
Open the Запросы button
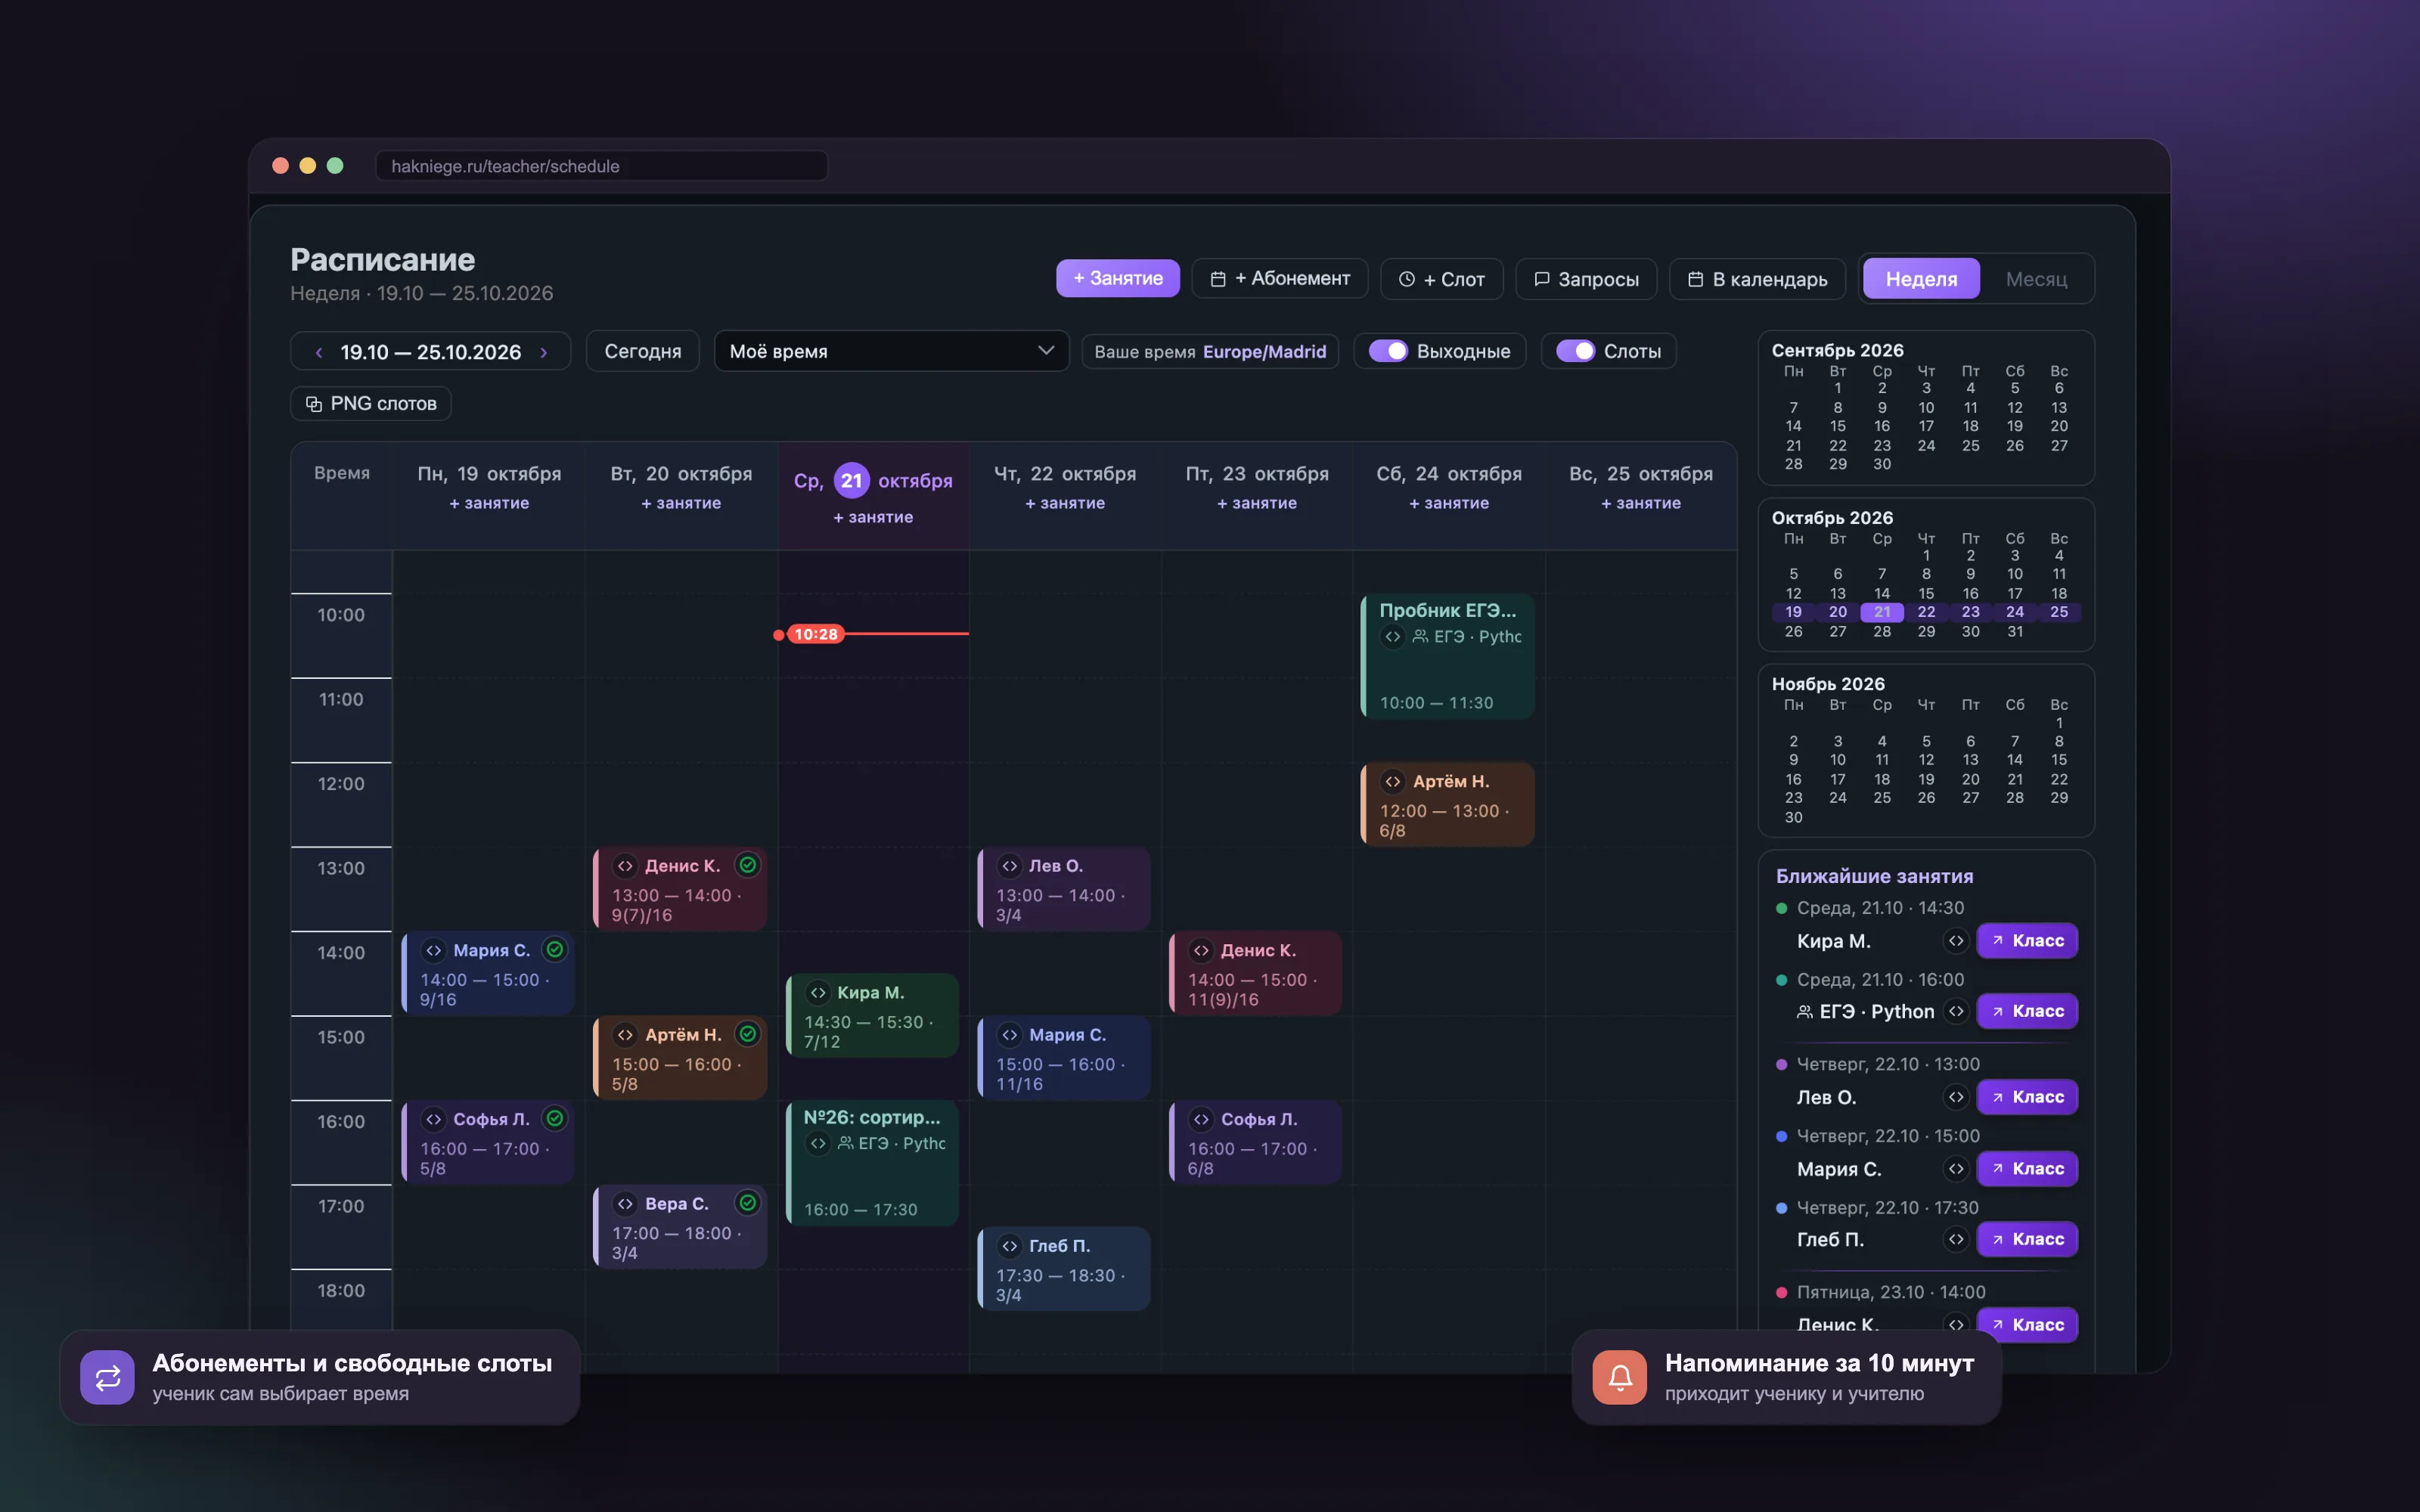[x=1586, y=279]
